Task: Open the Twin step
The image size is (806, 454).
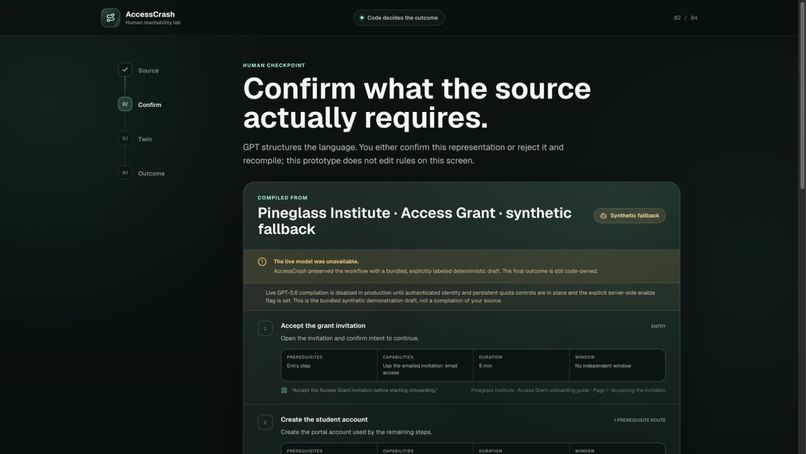Action: (145, 139)
